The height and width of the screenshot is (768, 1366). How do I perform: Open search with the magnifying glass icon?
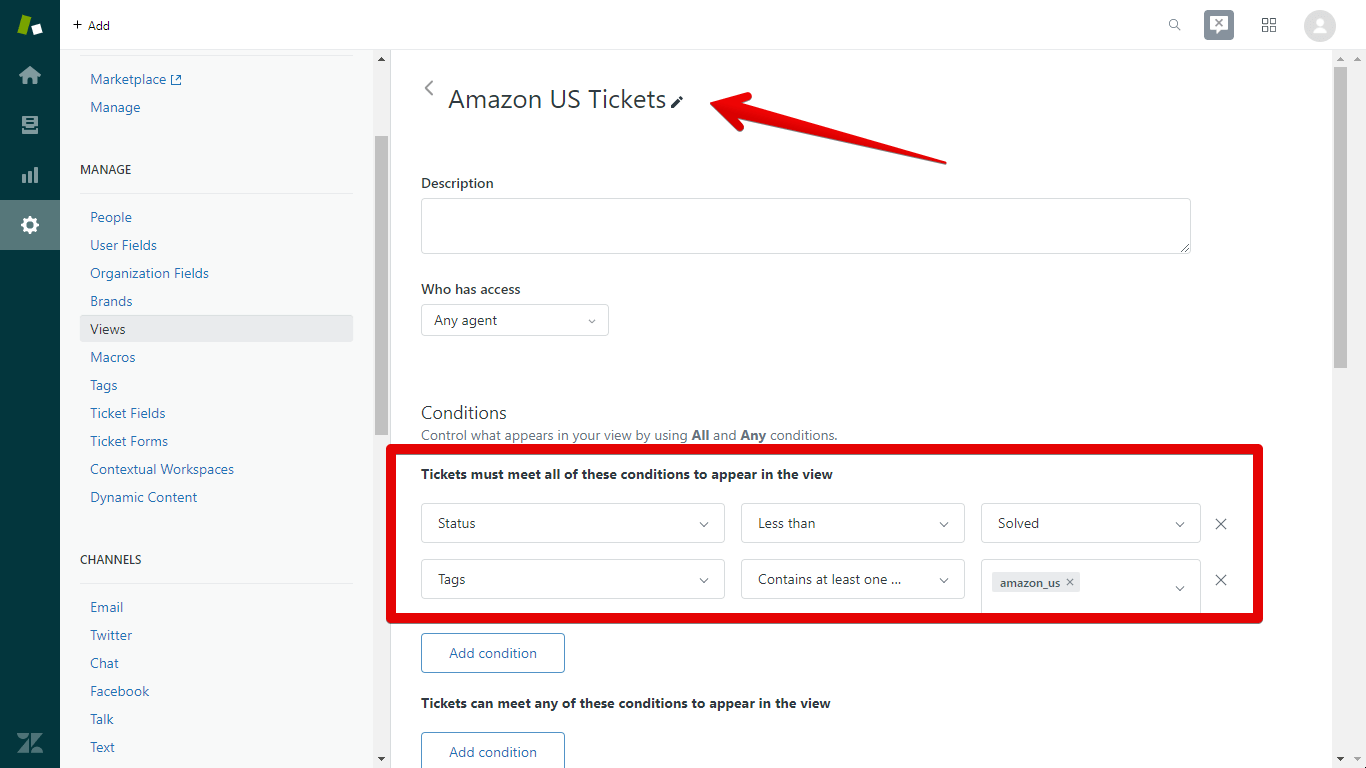(1174, 24)
